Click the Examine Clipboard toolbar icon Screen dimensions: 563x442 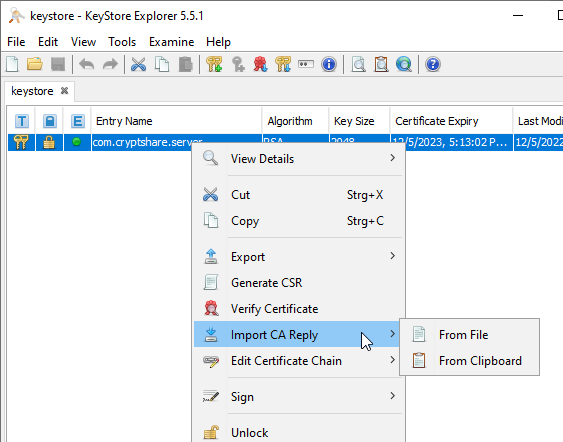click(381, 65)
